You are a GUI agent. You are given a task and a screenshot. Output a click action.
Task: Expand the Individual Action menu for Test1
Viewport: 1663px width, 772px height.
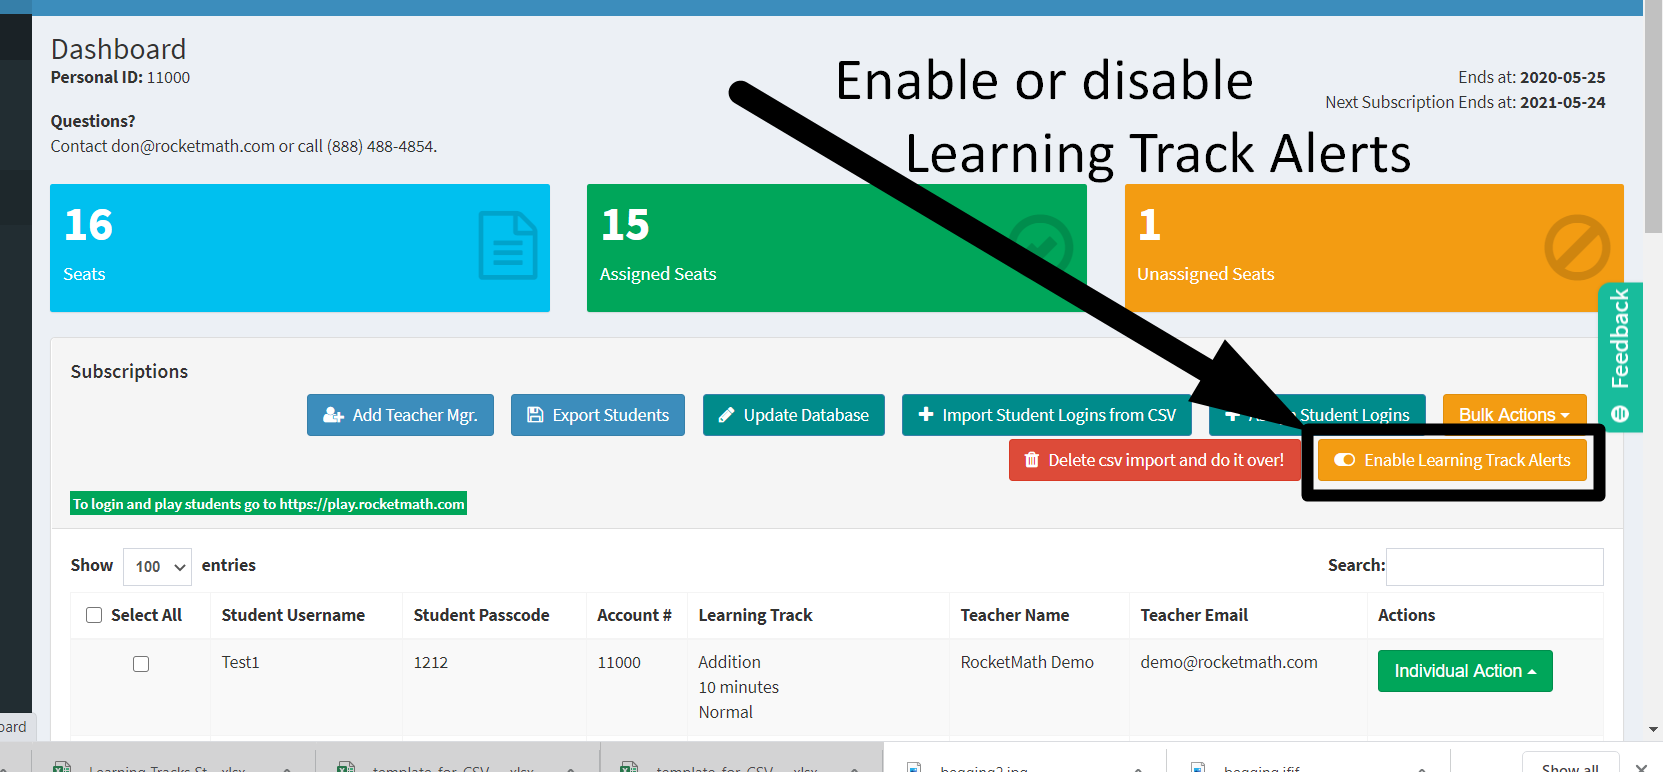(1464, 671)
